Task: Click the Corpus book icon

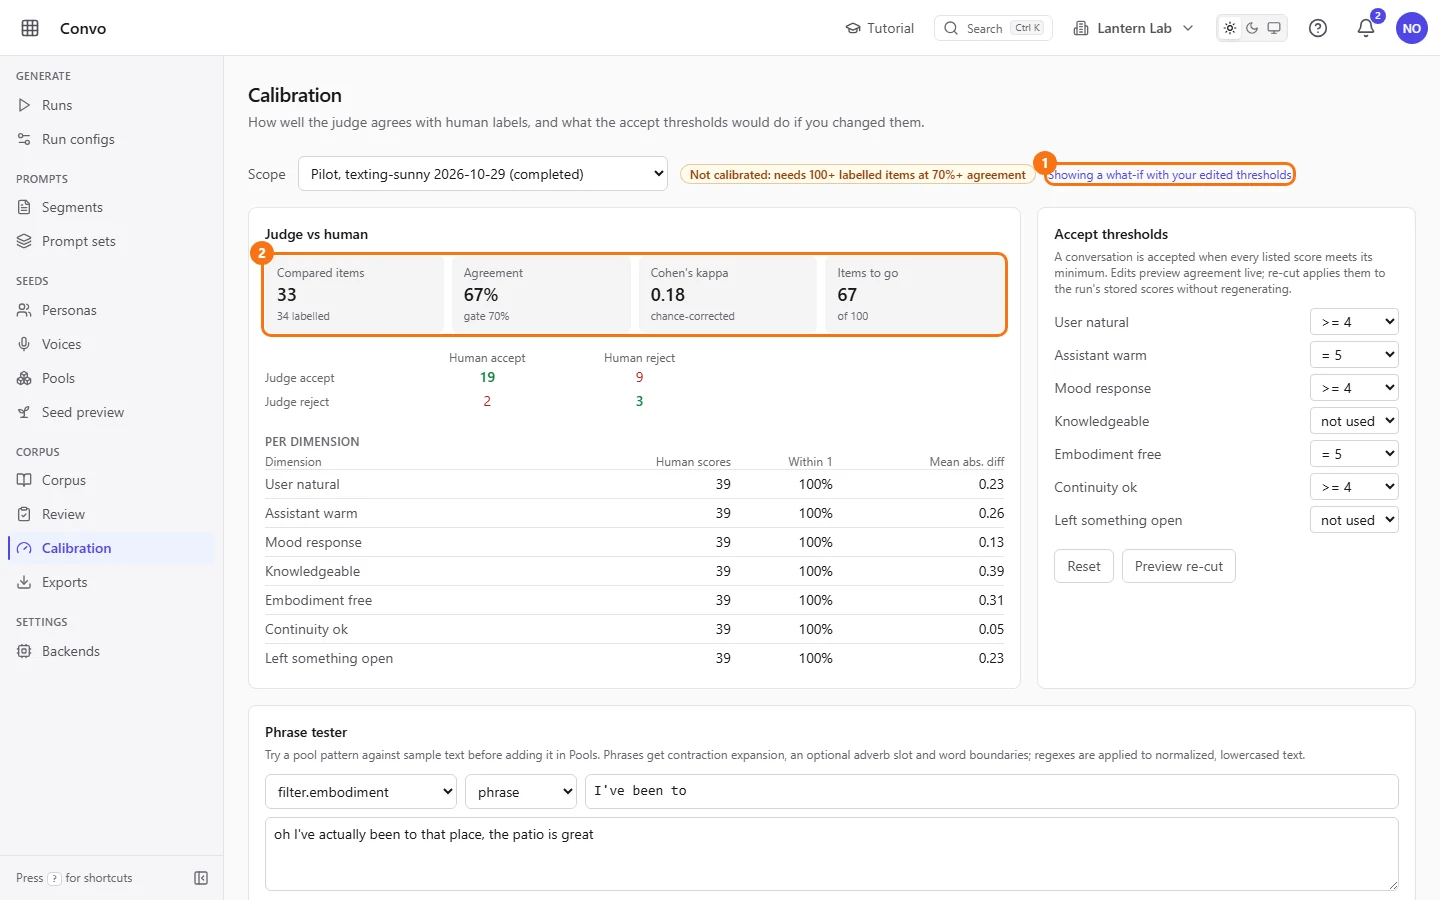Action: (x=24, y=480)
